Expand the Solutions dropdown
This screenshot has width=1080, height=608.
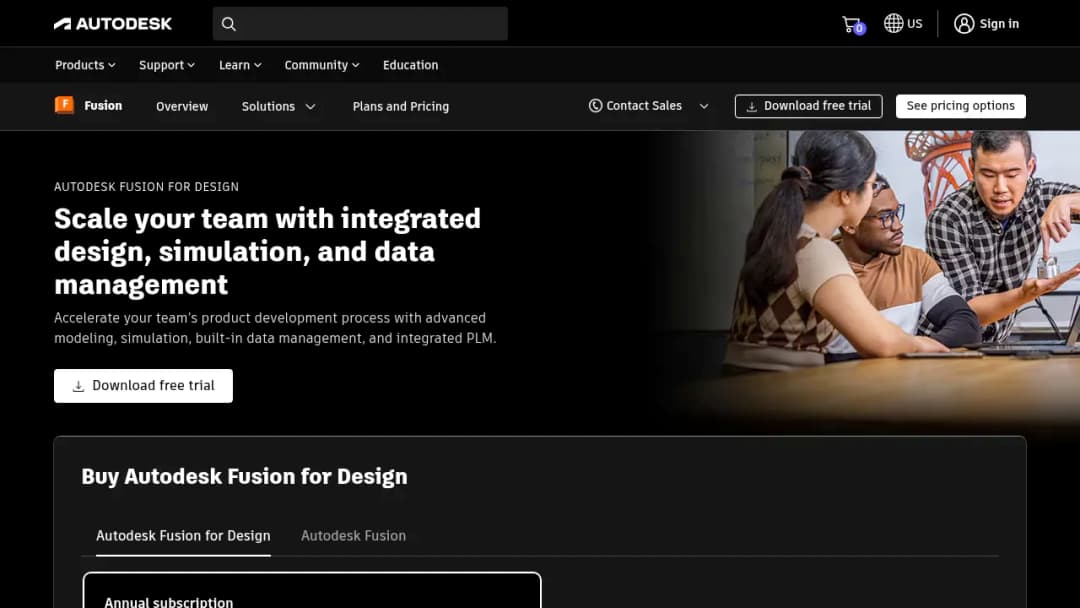[x=278, y=106]
